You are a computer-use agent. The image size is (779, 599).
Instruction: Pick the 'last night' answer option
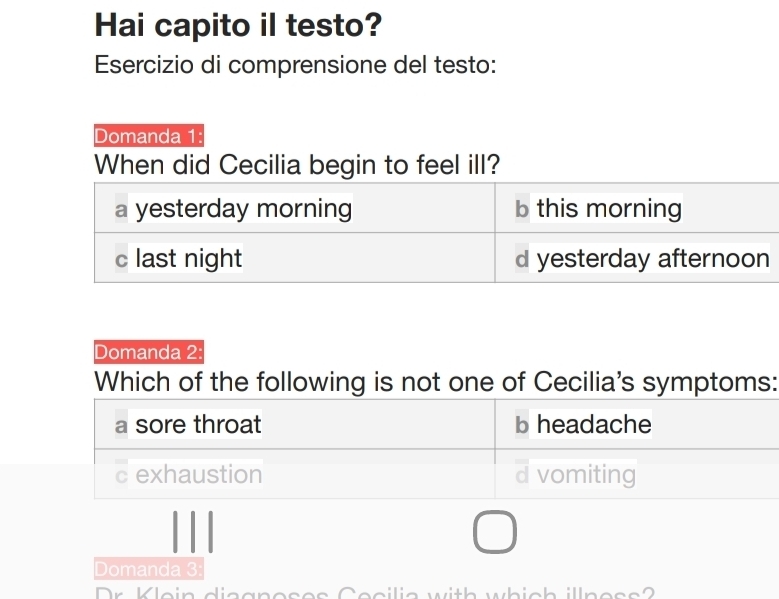(189, 259)
